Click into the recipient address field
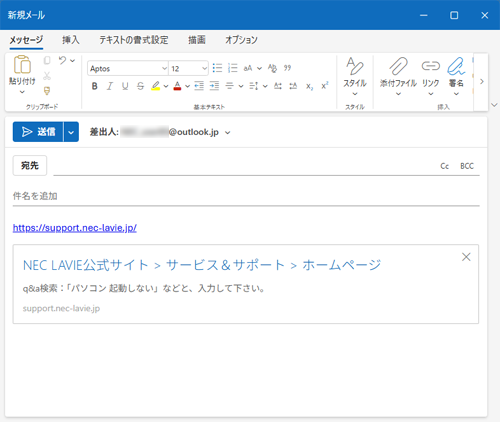The image size is (500, 422). click(x=245, y=166)
